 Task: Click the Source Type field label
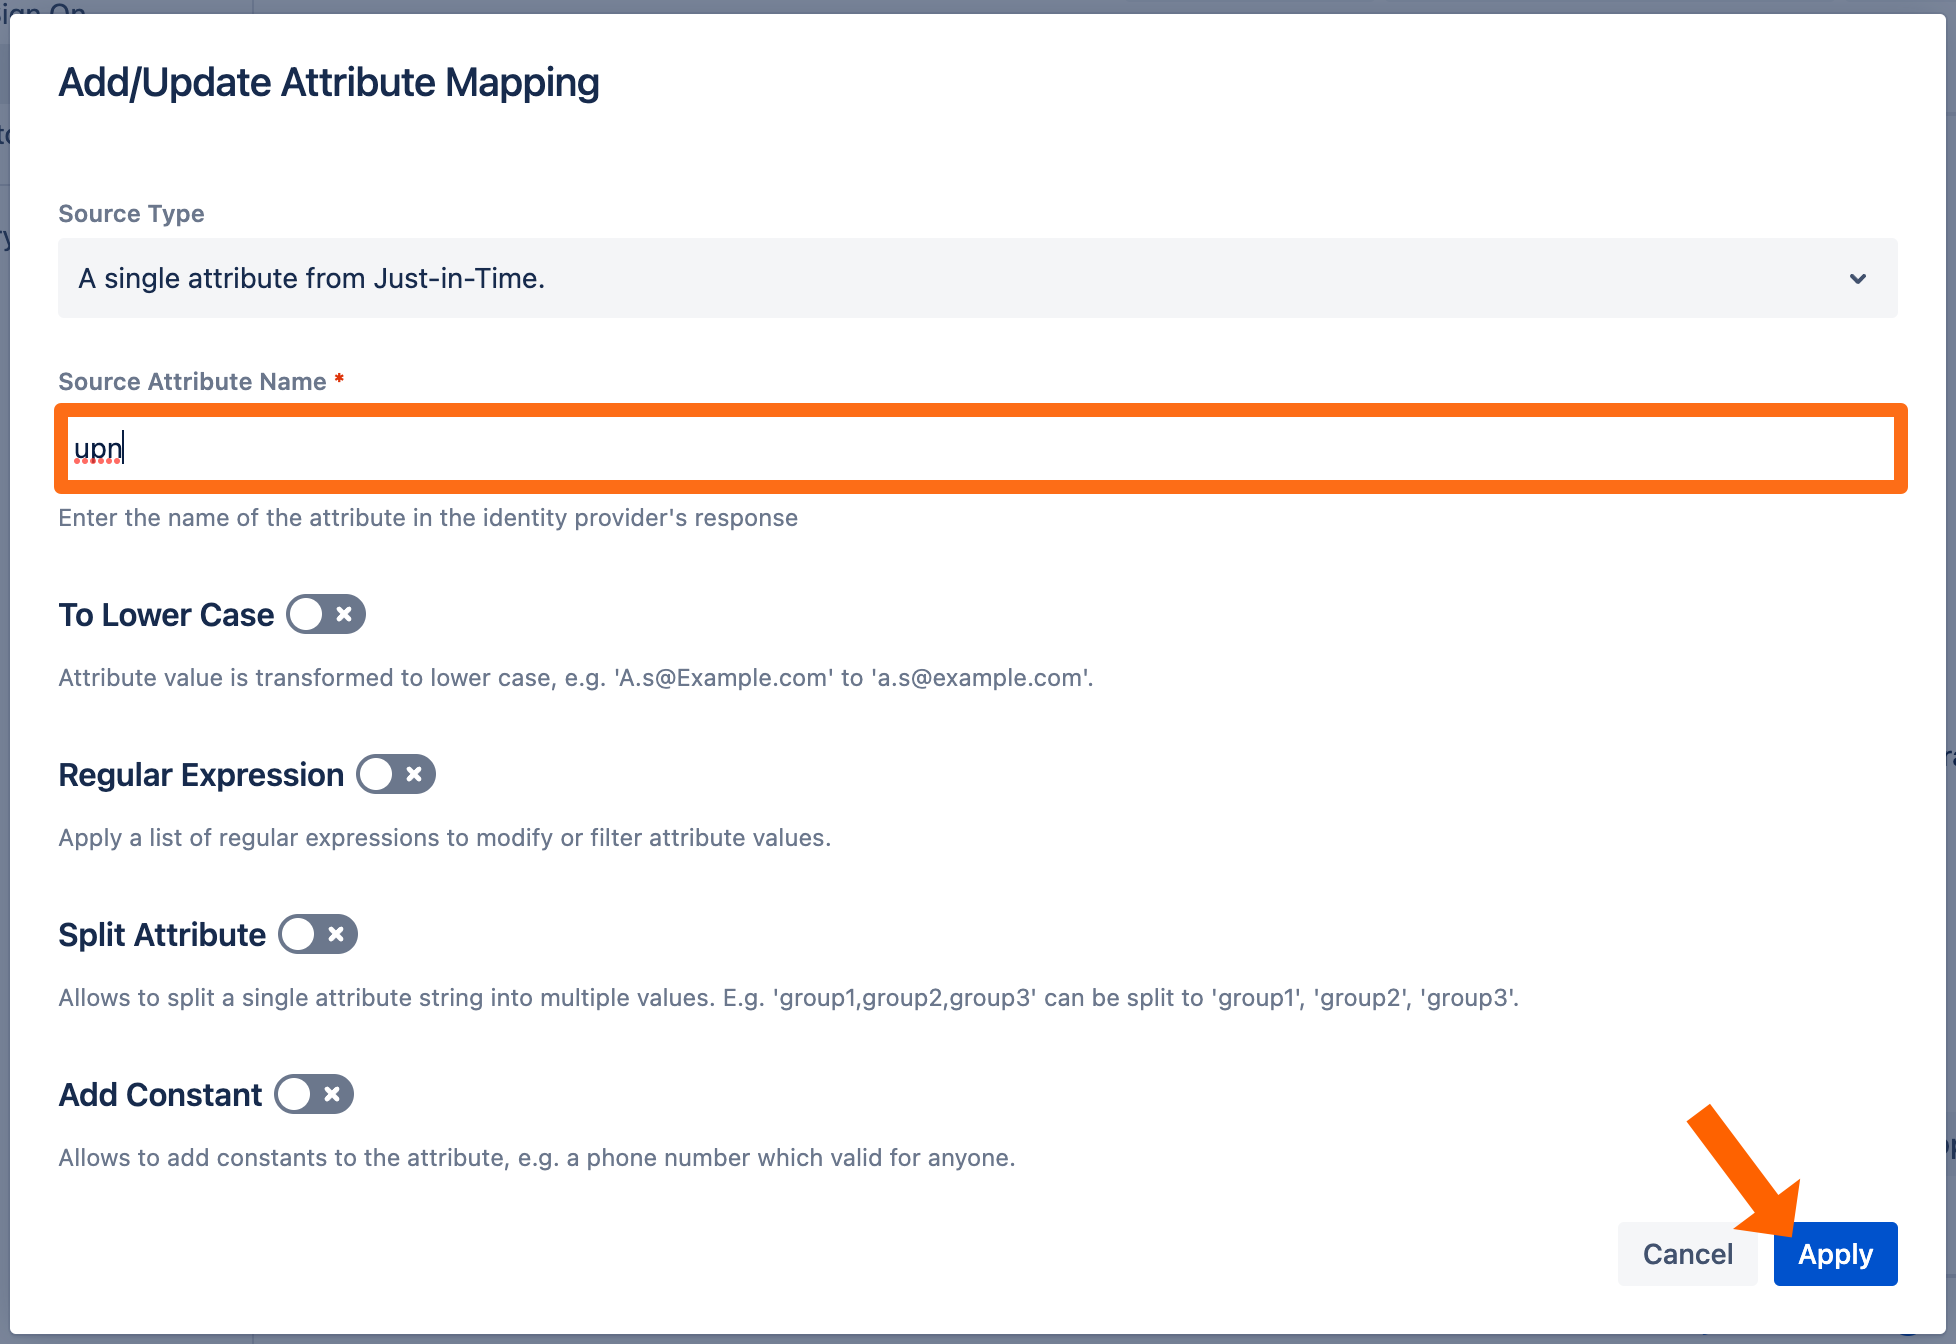pos(131,214)
